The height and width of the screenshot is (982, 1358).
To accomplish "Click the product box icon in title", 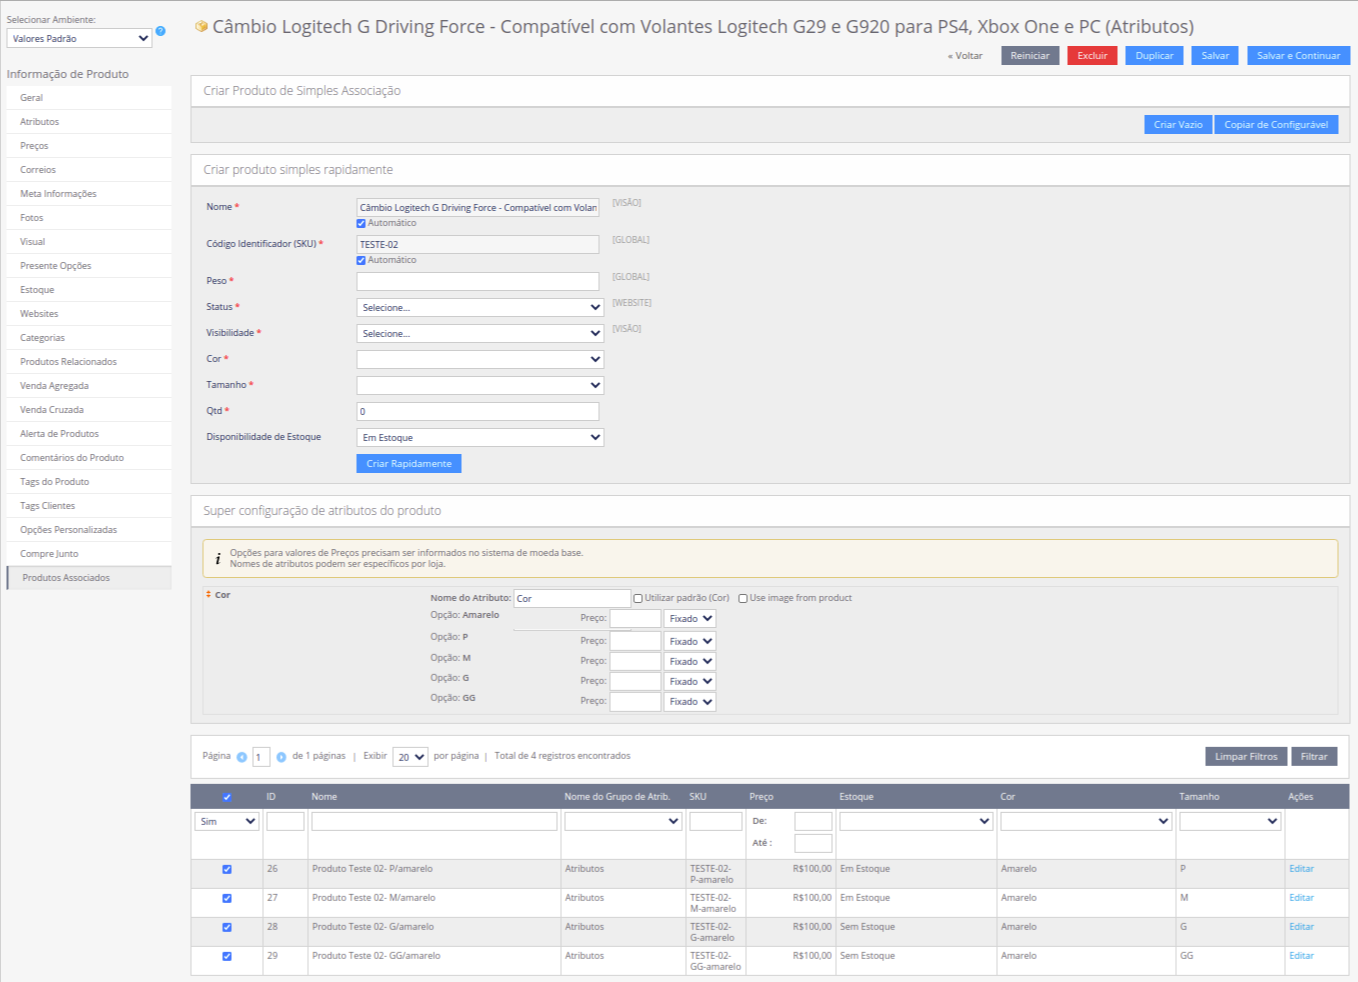I will pyautogui.click(x=201, y=27).
